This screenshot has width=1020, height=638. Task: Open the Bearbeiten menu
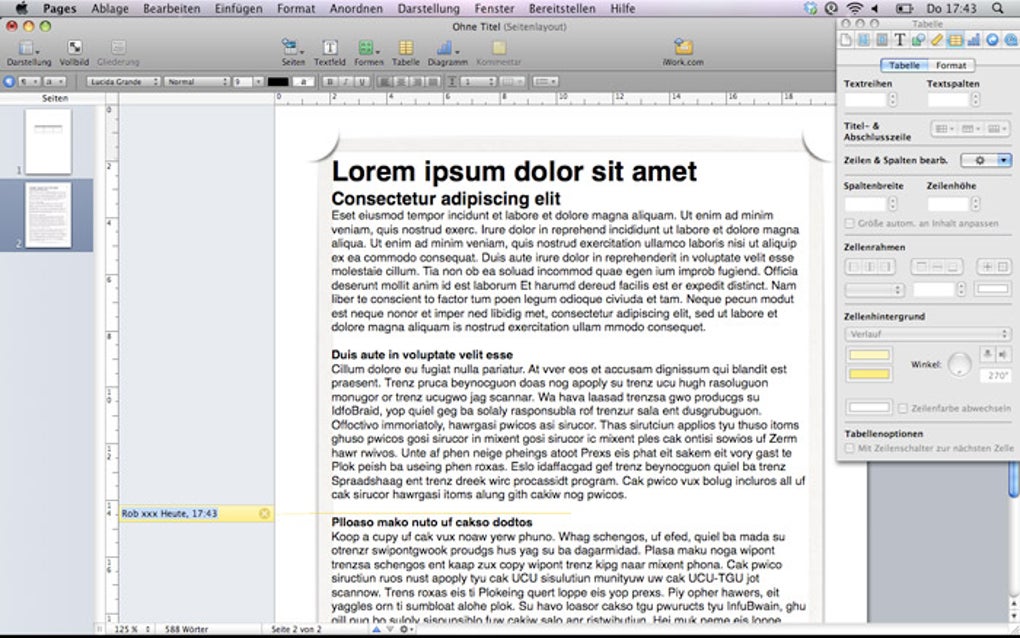(x=172, y=8)
